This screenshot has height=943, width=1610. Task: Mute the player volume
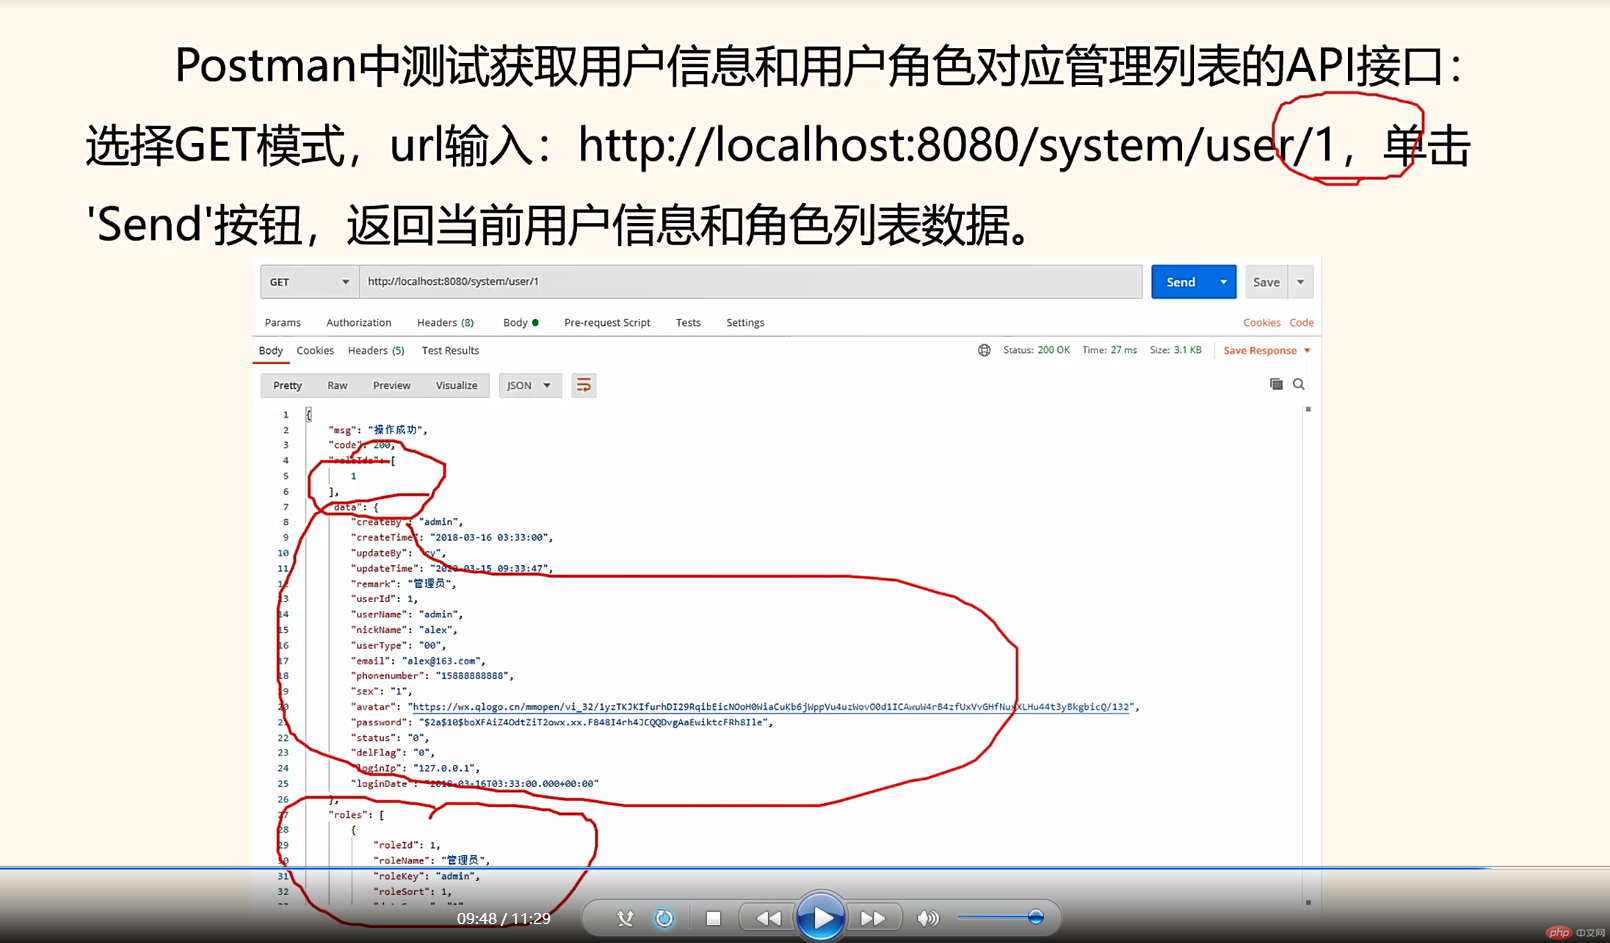(x=928, y=918)
